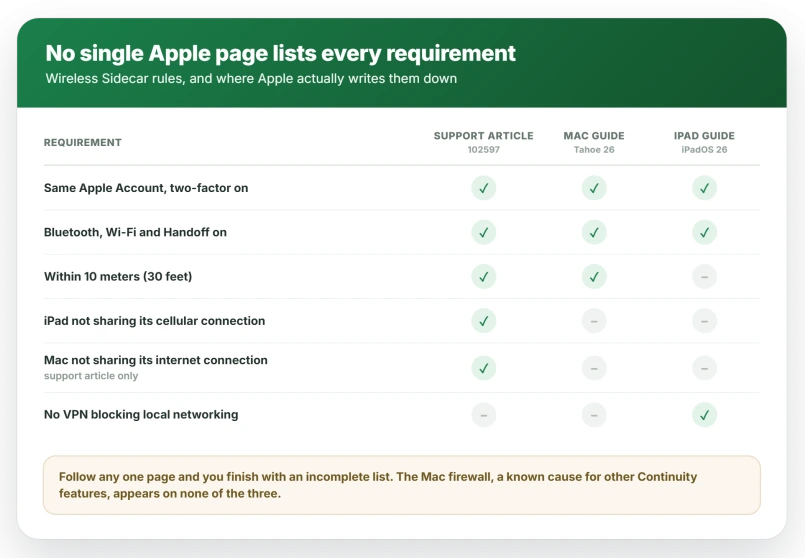Click the SUPPORT ARTICLE column header
Viewport: 805px width, 558px height.
484,136
